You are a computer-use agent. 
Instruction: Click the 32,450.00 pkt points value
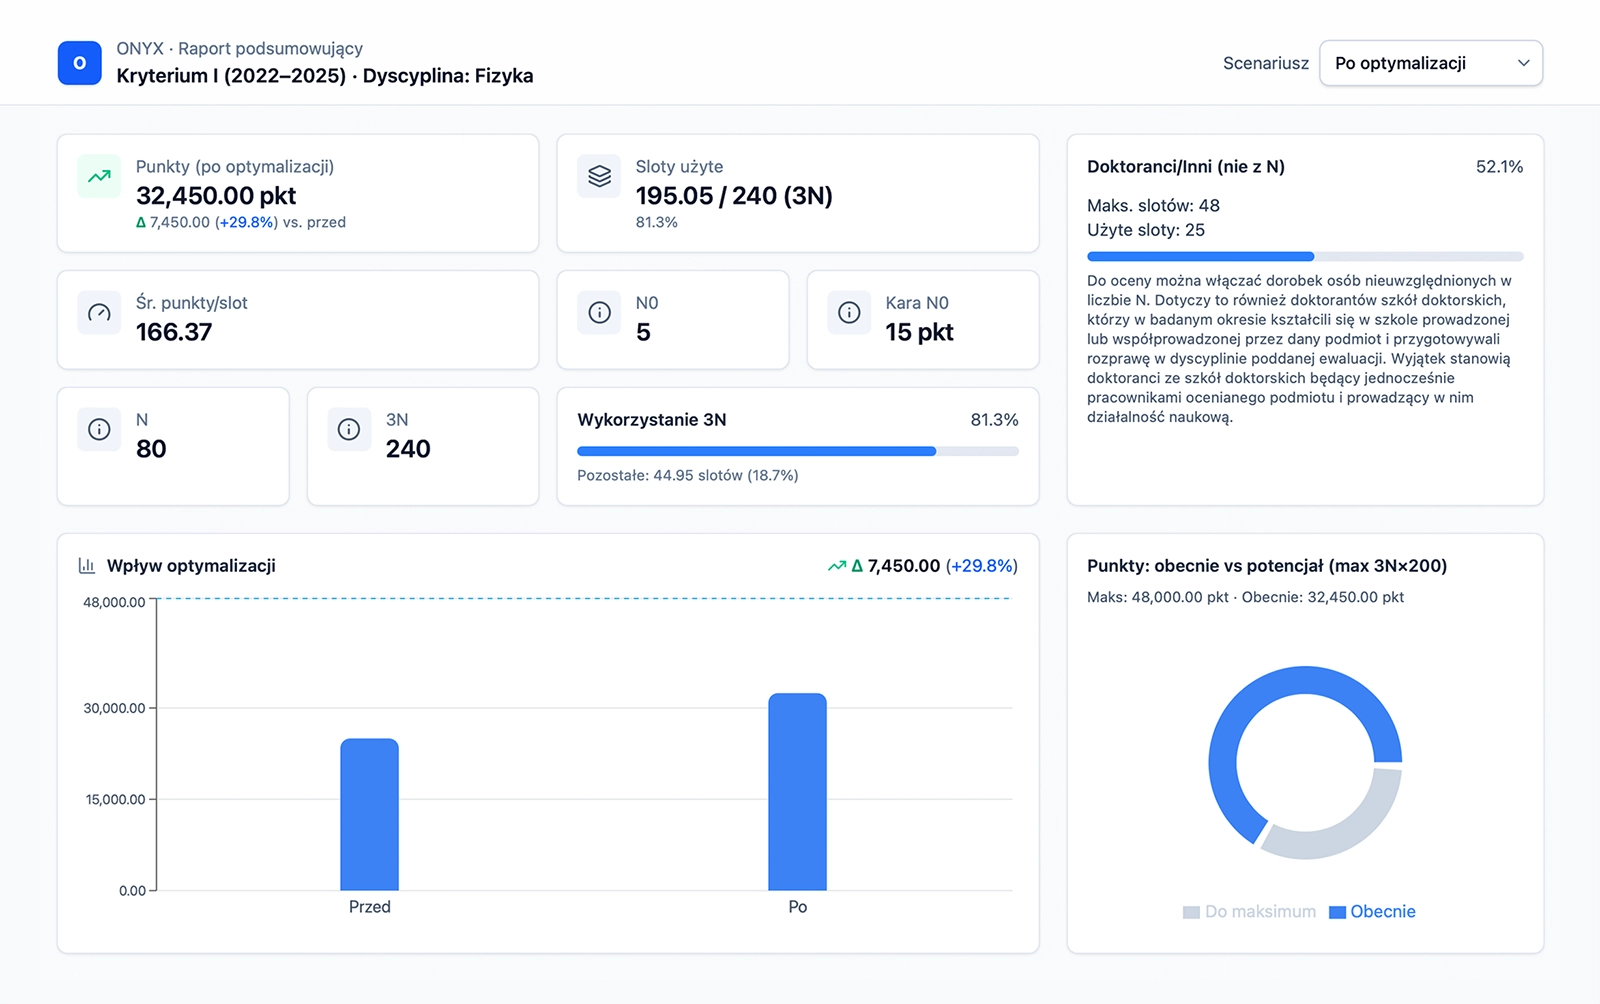pyautogui.click(x=216, y=196)
